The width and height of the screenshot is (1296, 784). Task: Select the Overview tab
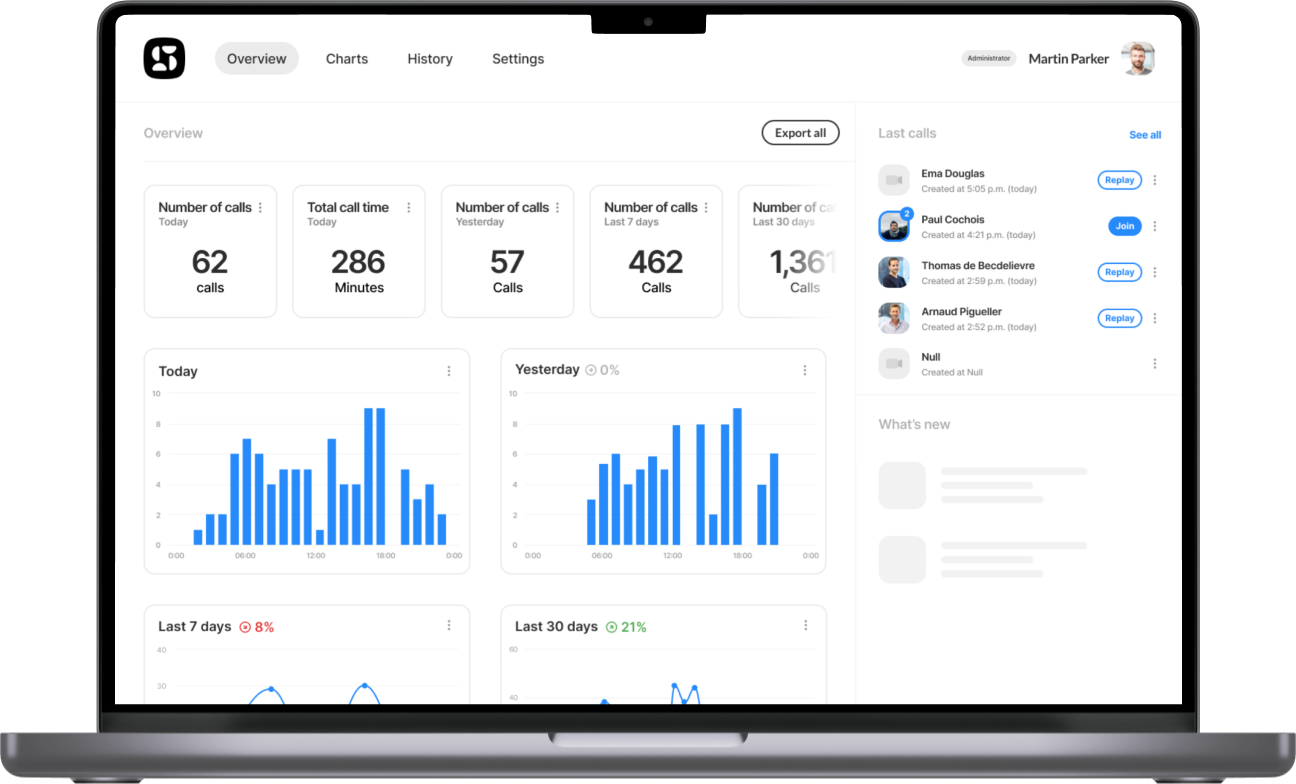(x=256, y=59)
